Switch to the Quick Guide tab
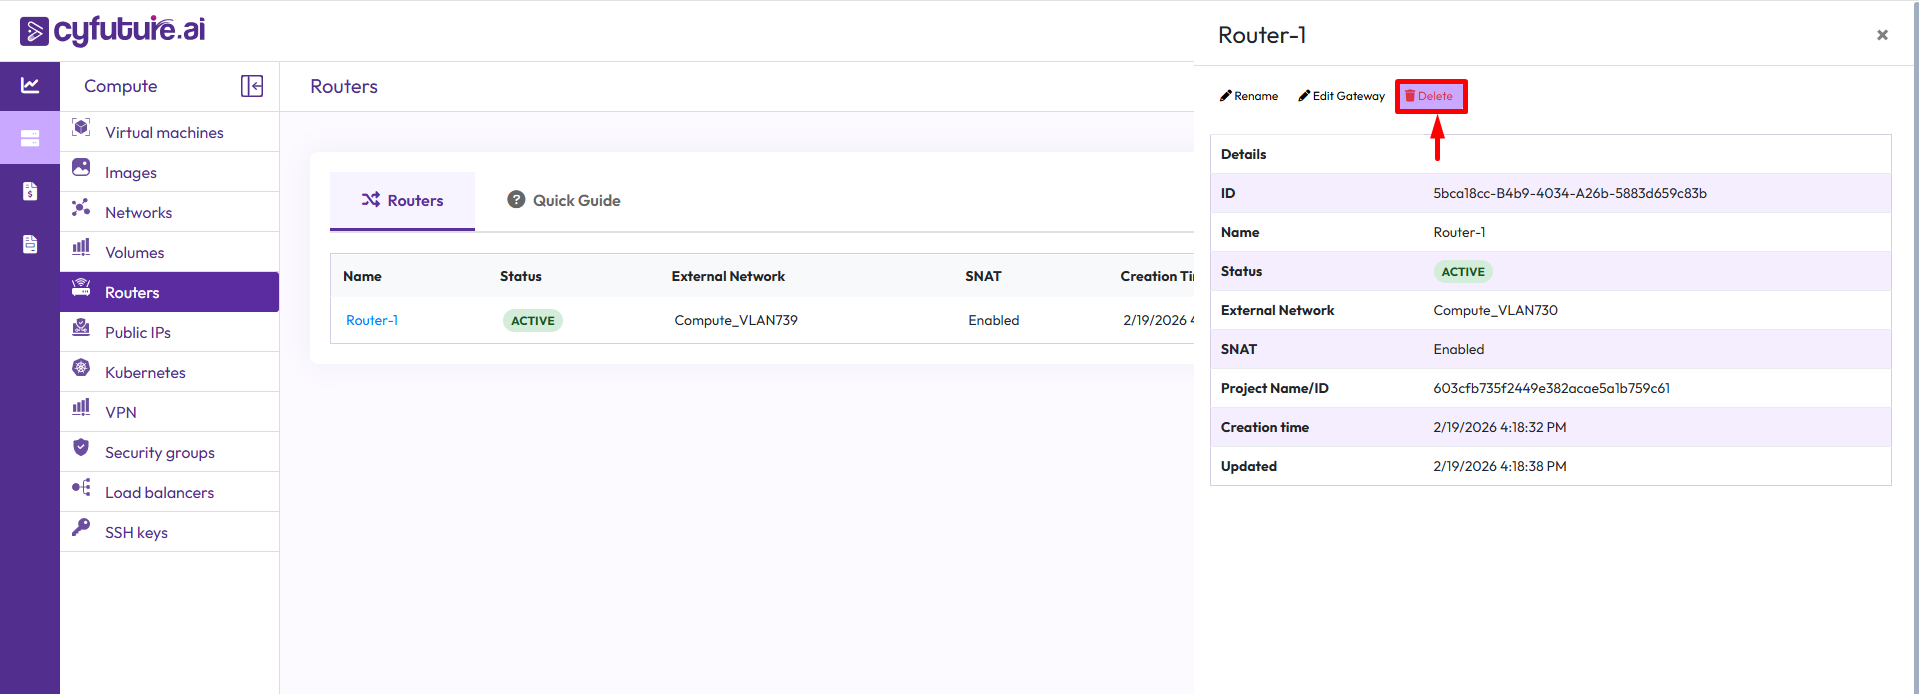This screenshot has width=1919, height=694. coord(564,200)
